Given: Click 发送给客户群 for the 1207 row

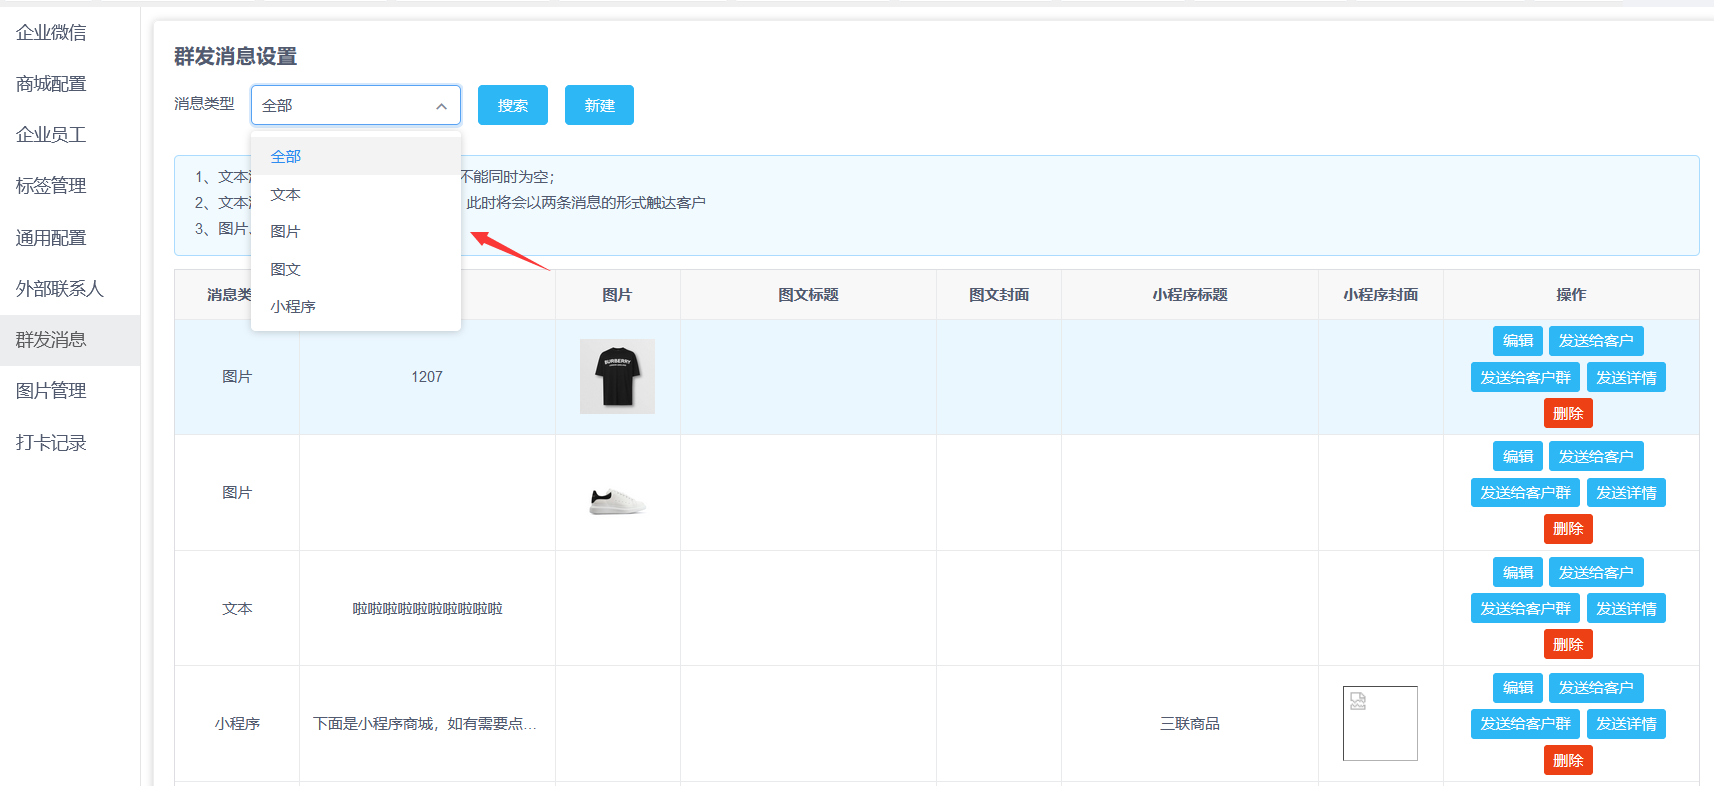Looking at the screenshot, I should coord(1524,378).
